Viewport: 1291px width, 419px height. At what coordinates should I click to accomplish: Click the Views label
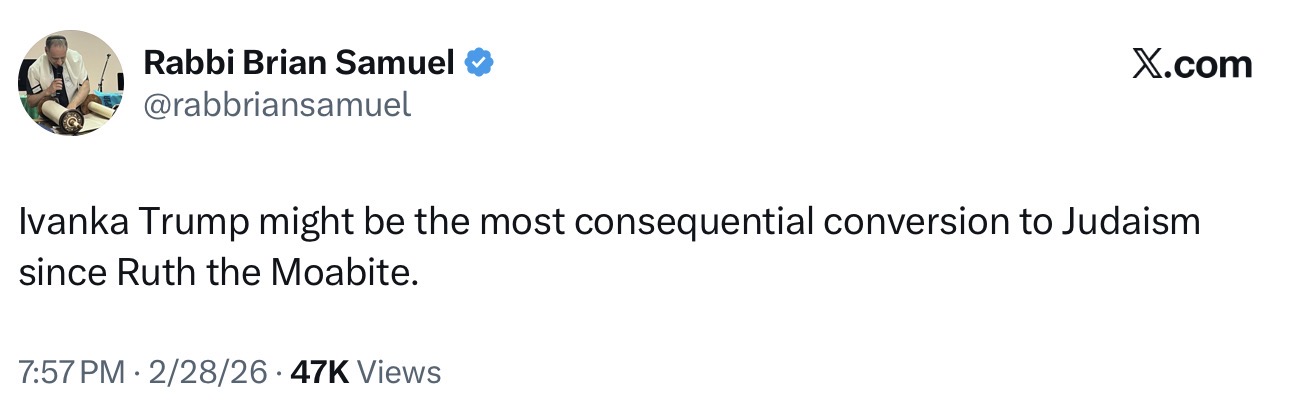(x=398, y=373)
